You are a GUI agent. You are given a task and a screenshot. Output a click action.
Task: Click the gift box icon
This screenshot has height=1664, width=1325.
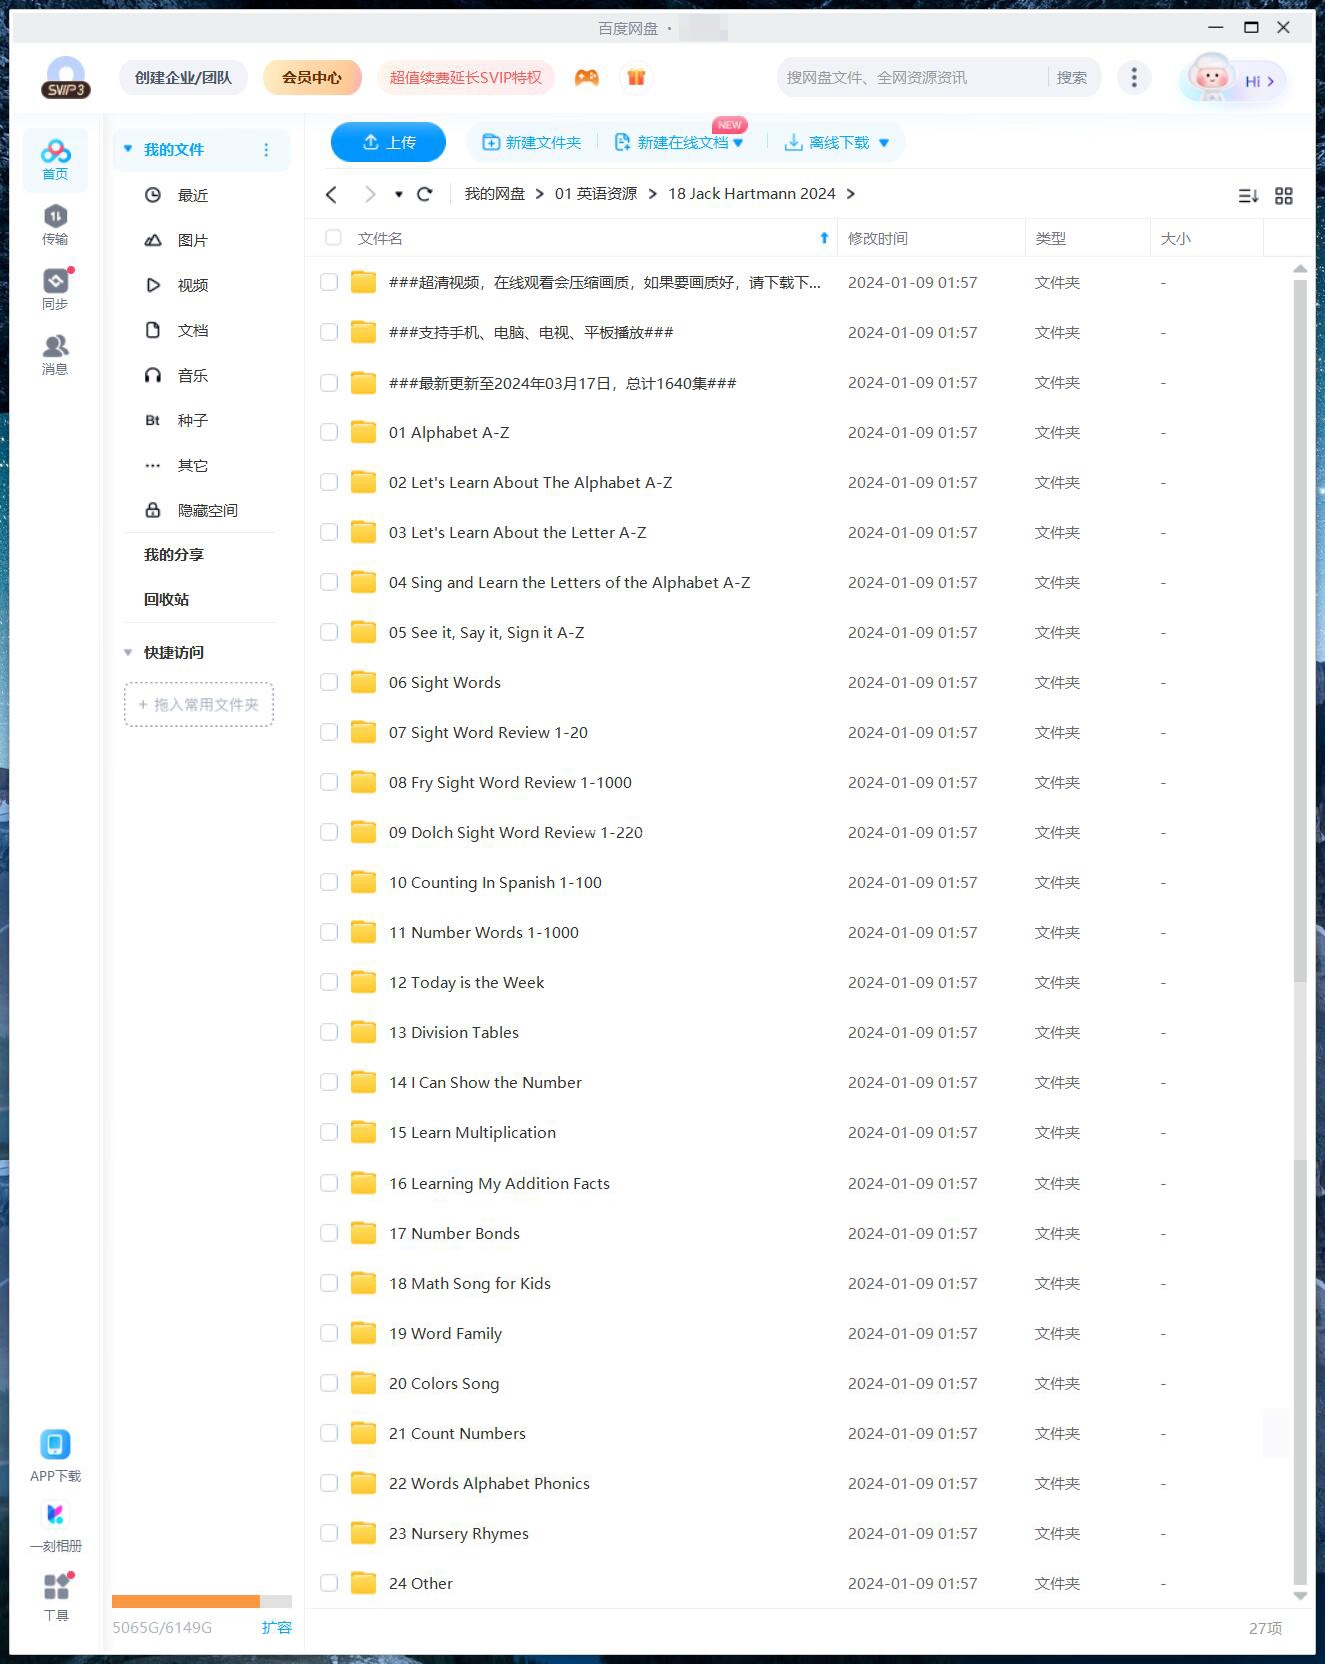click(x=636, y=77)
